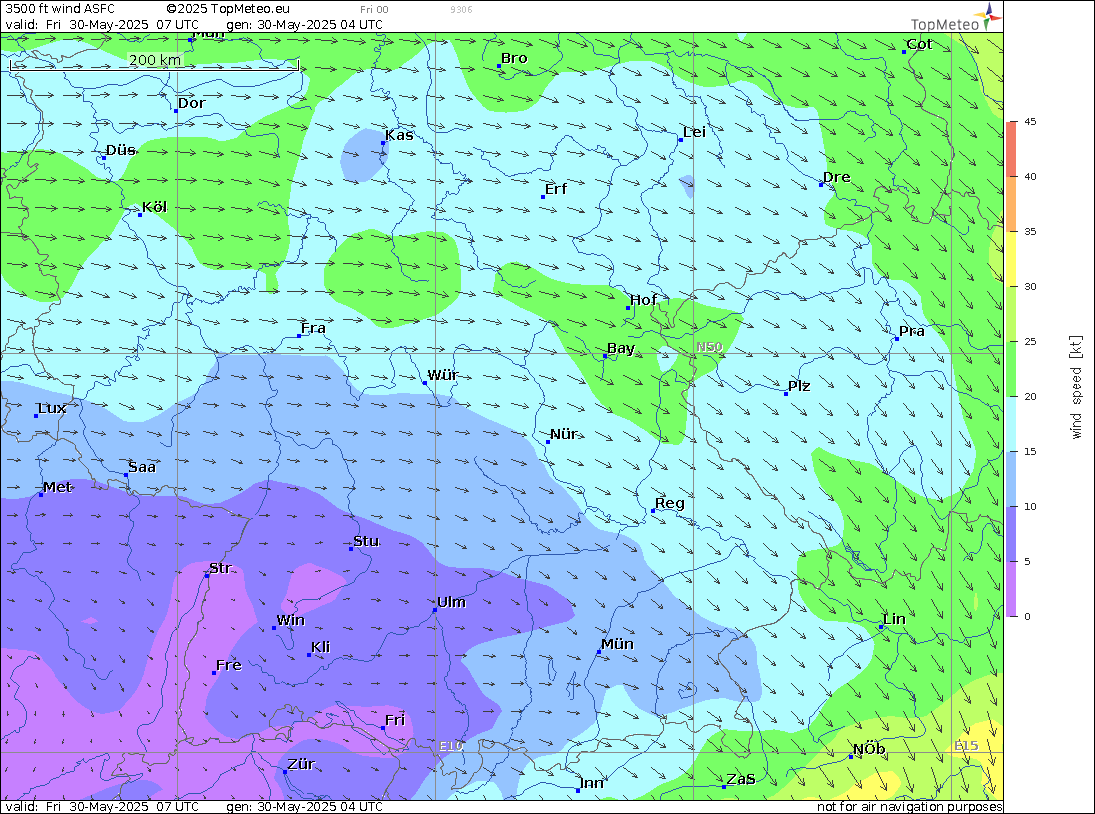
Task: Click the Köl city label
Action: pos(154,207)
